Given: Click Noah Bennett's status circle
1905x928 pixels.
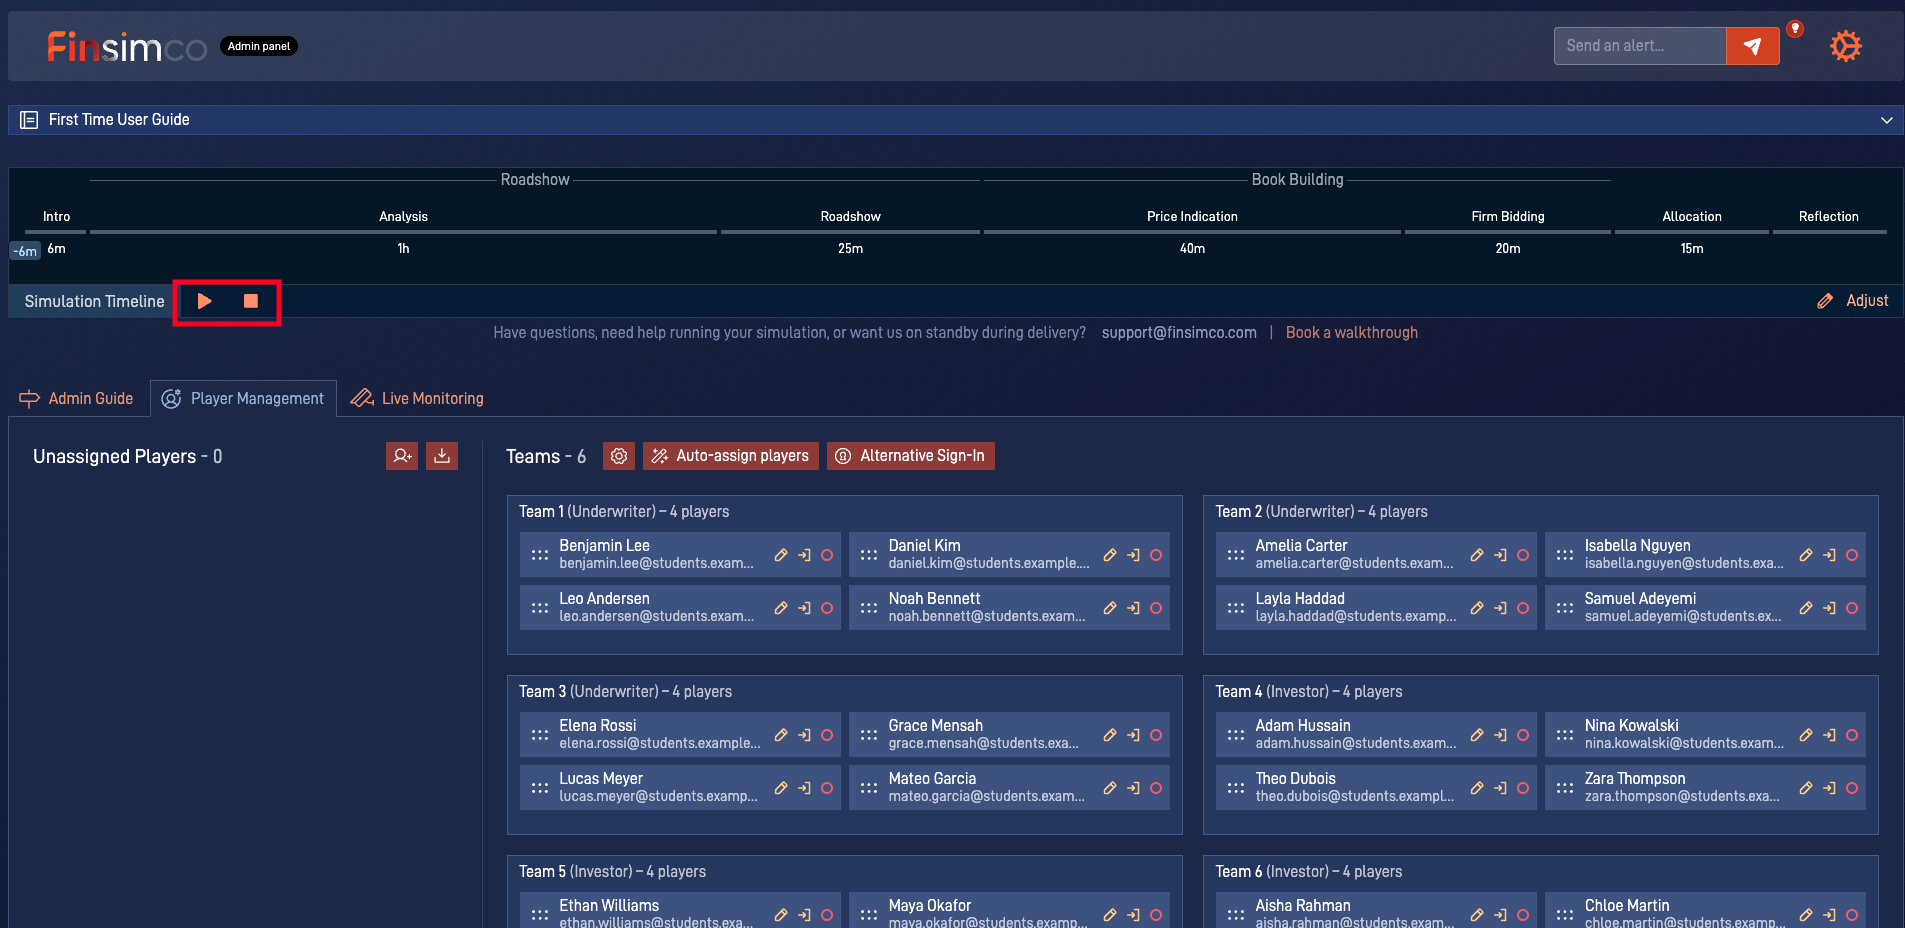Looking at the screenshot, I should (1156, 608).
